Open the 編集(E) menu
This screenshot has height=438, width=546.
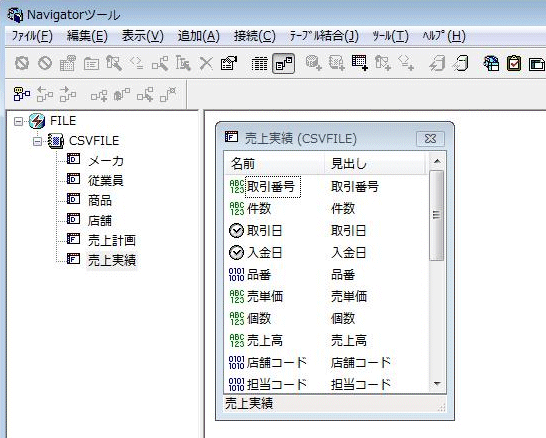coord(87,36)
